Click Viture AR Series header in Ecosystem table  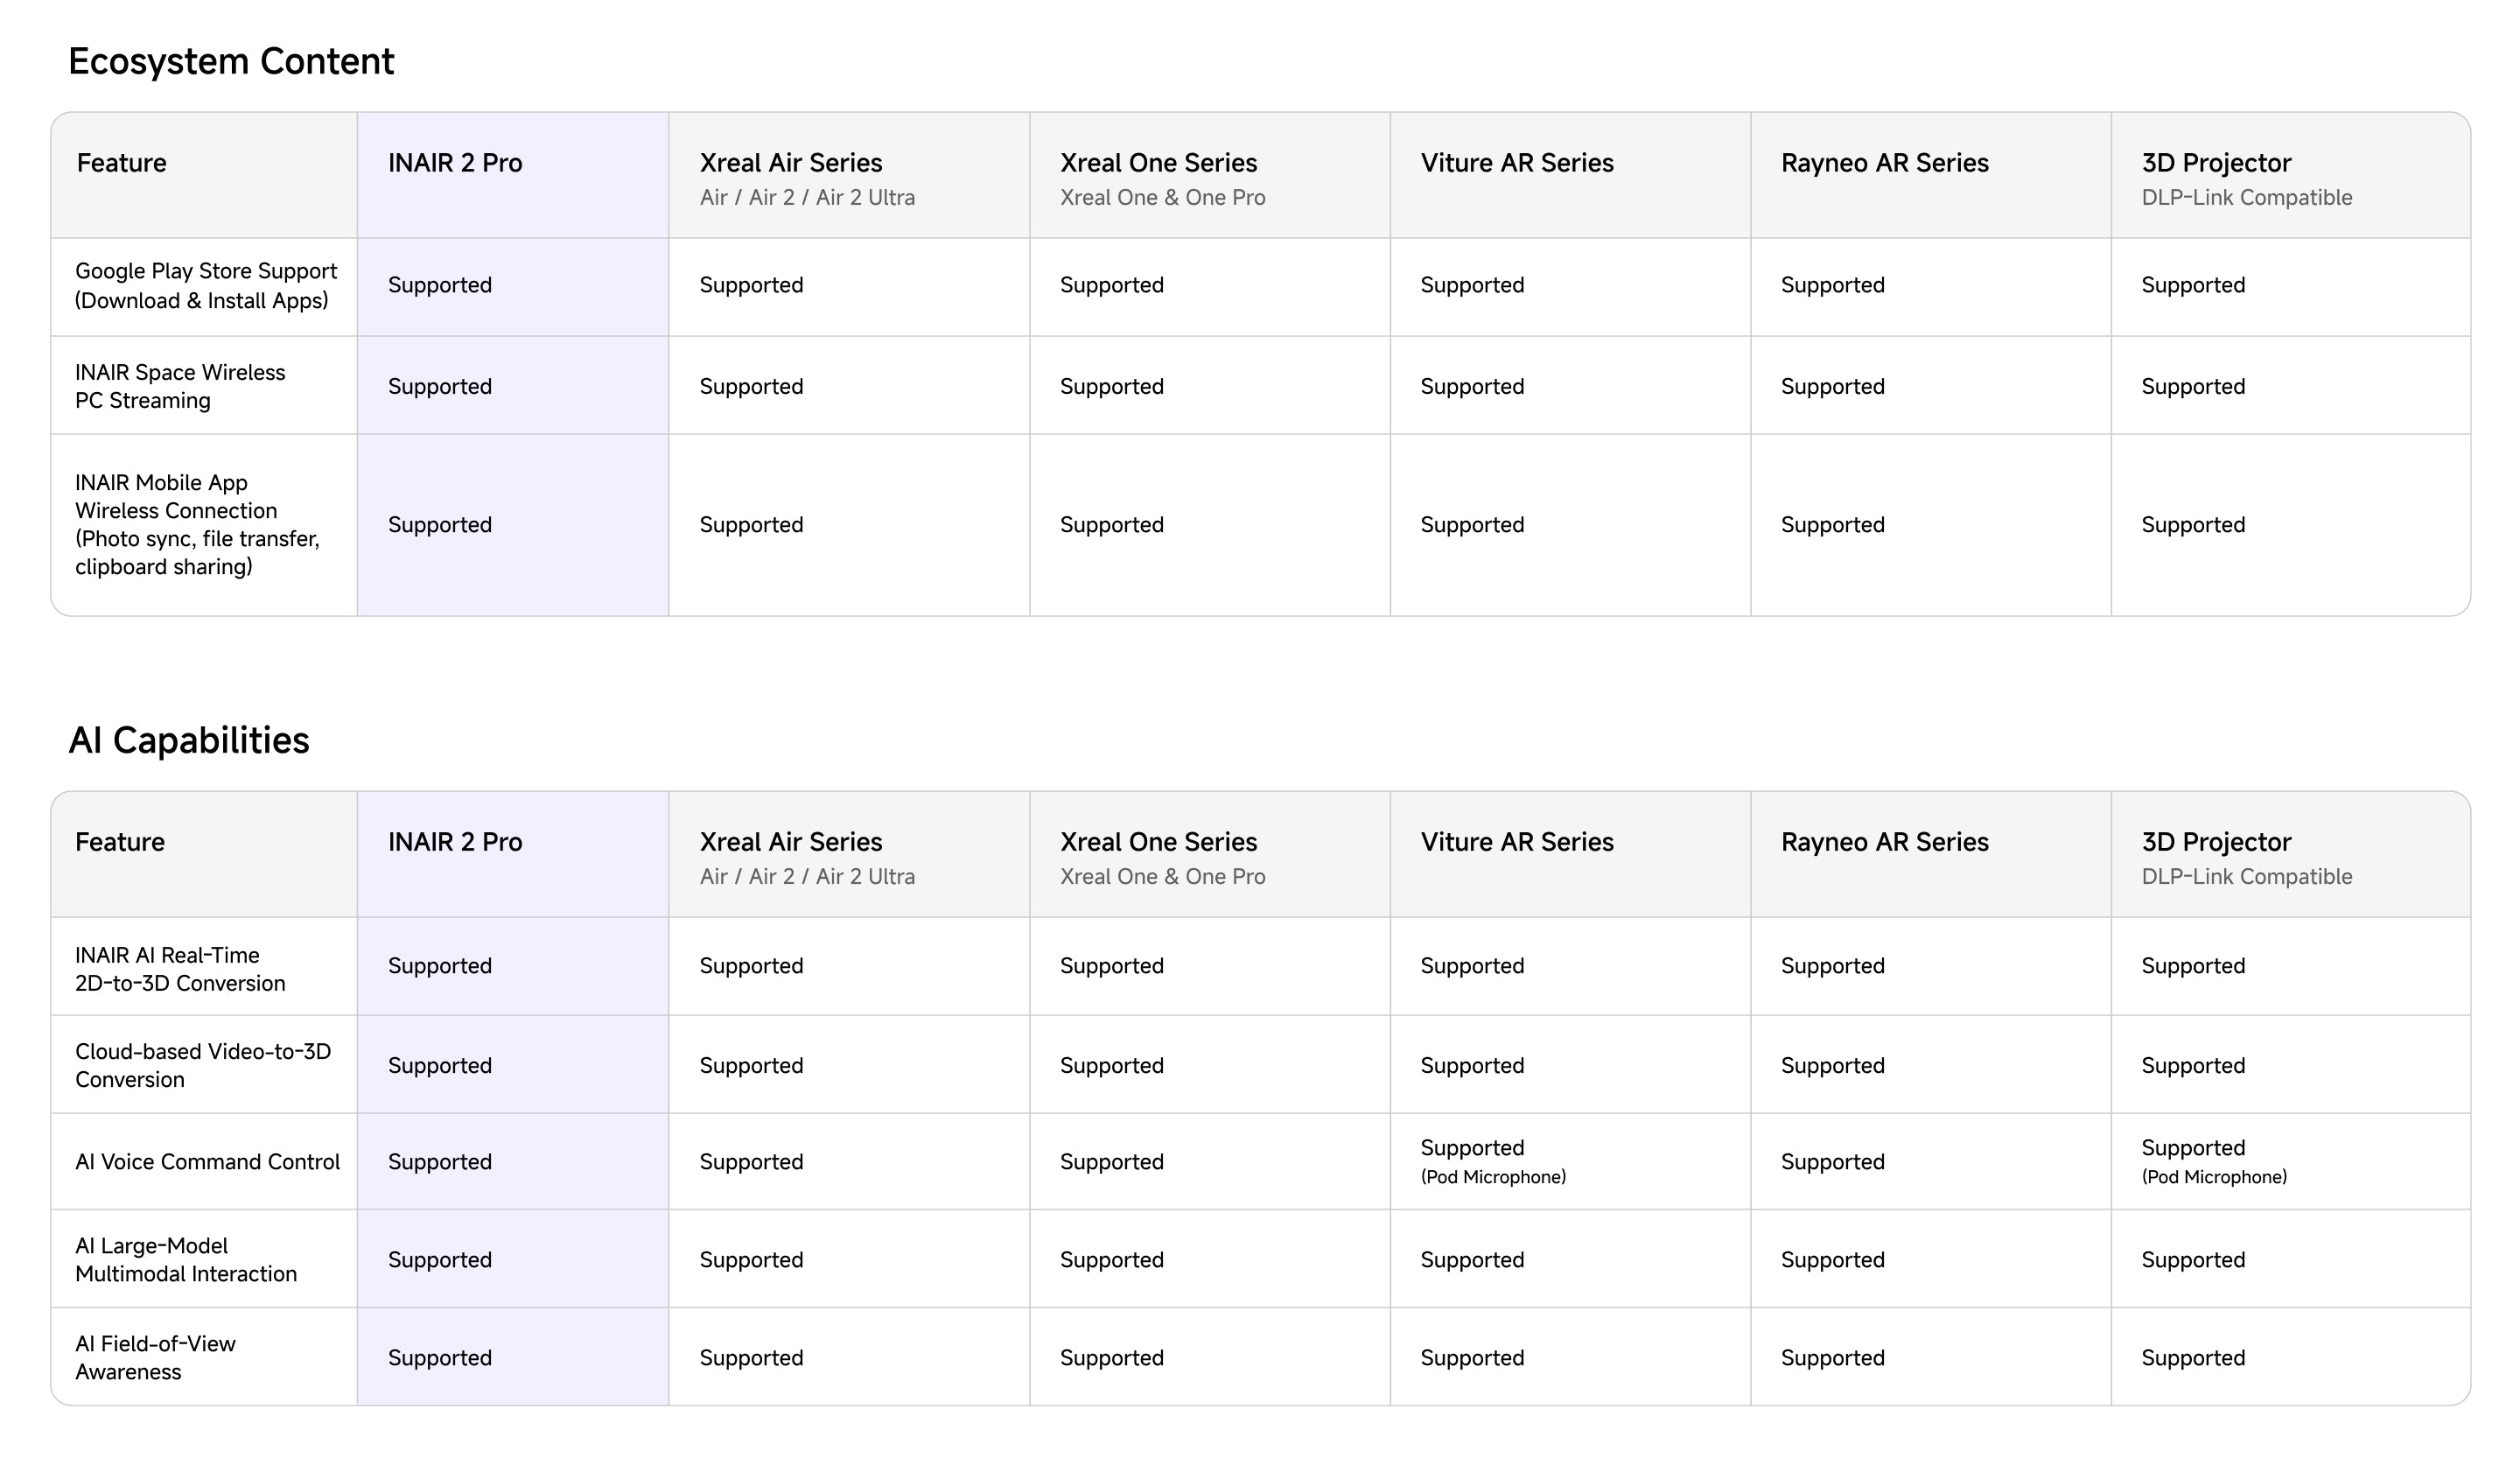click(1516, 163)
